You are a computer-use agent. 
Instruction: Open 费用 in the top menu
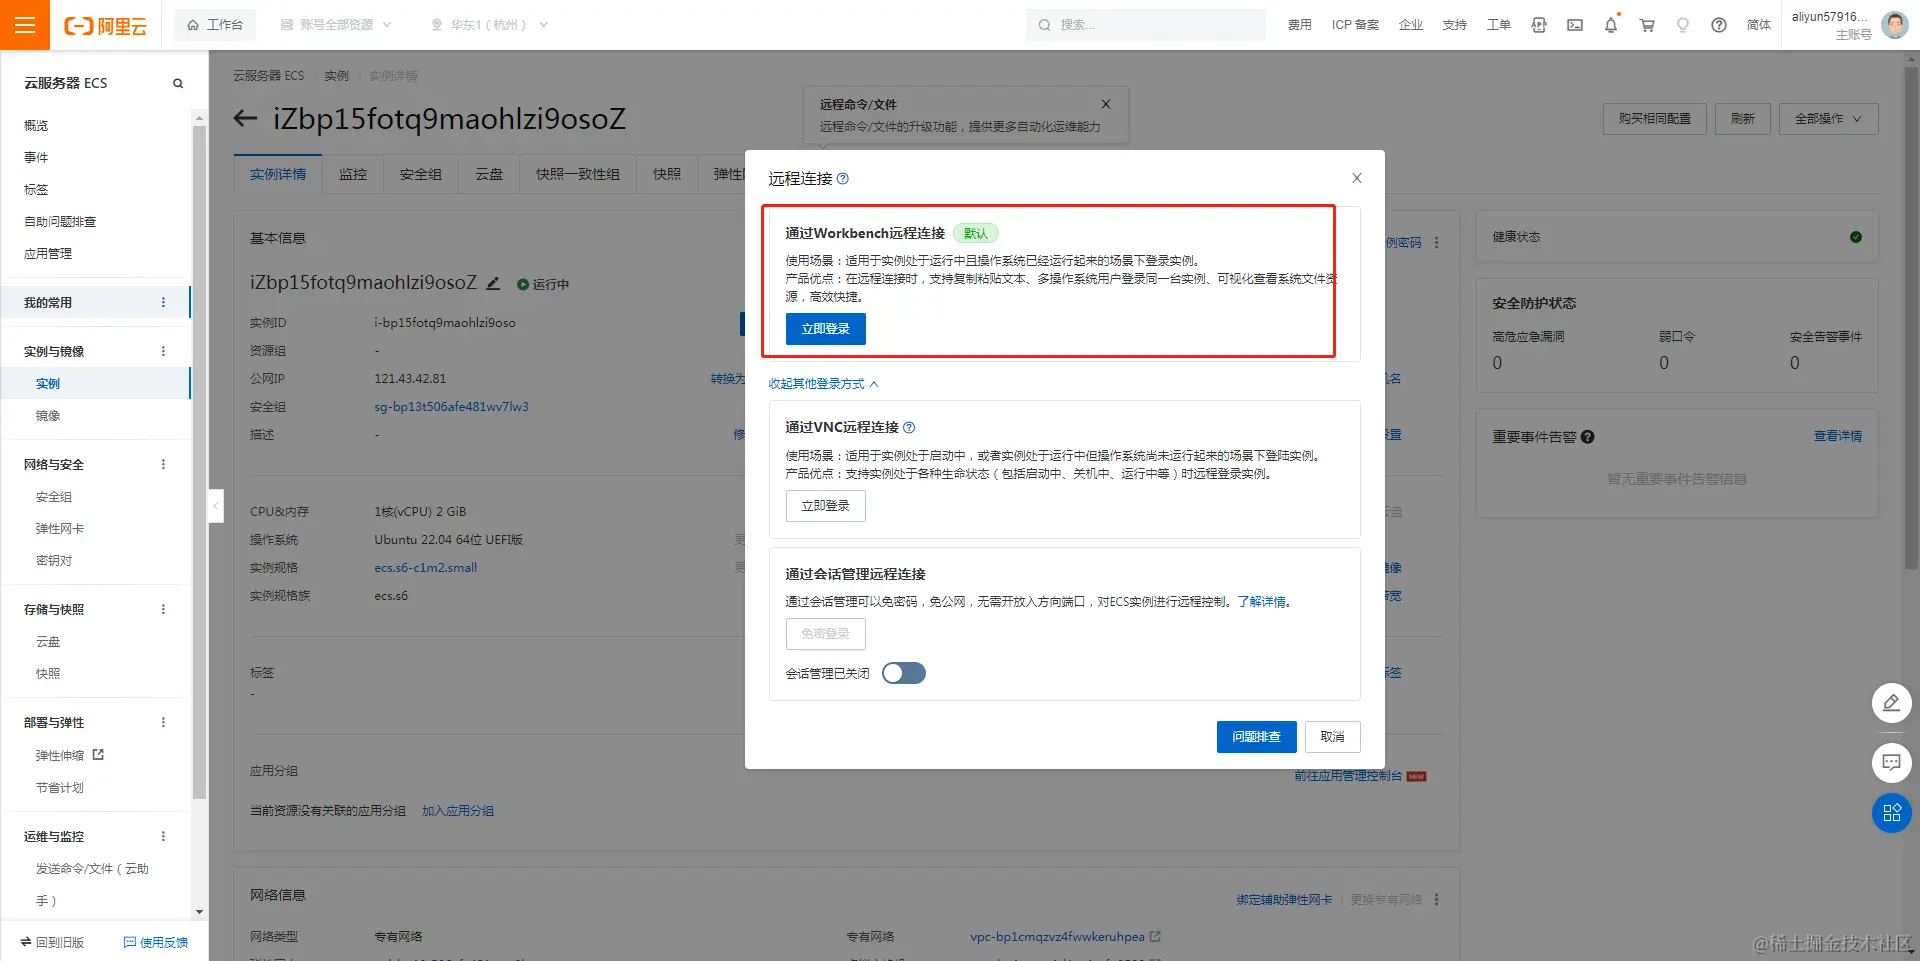coord(1300,25)
